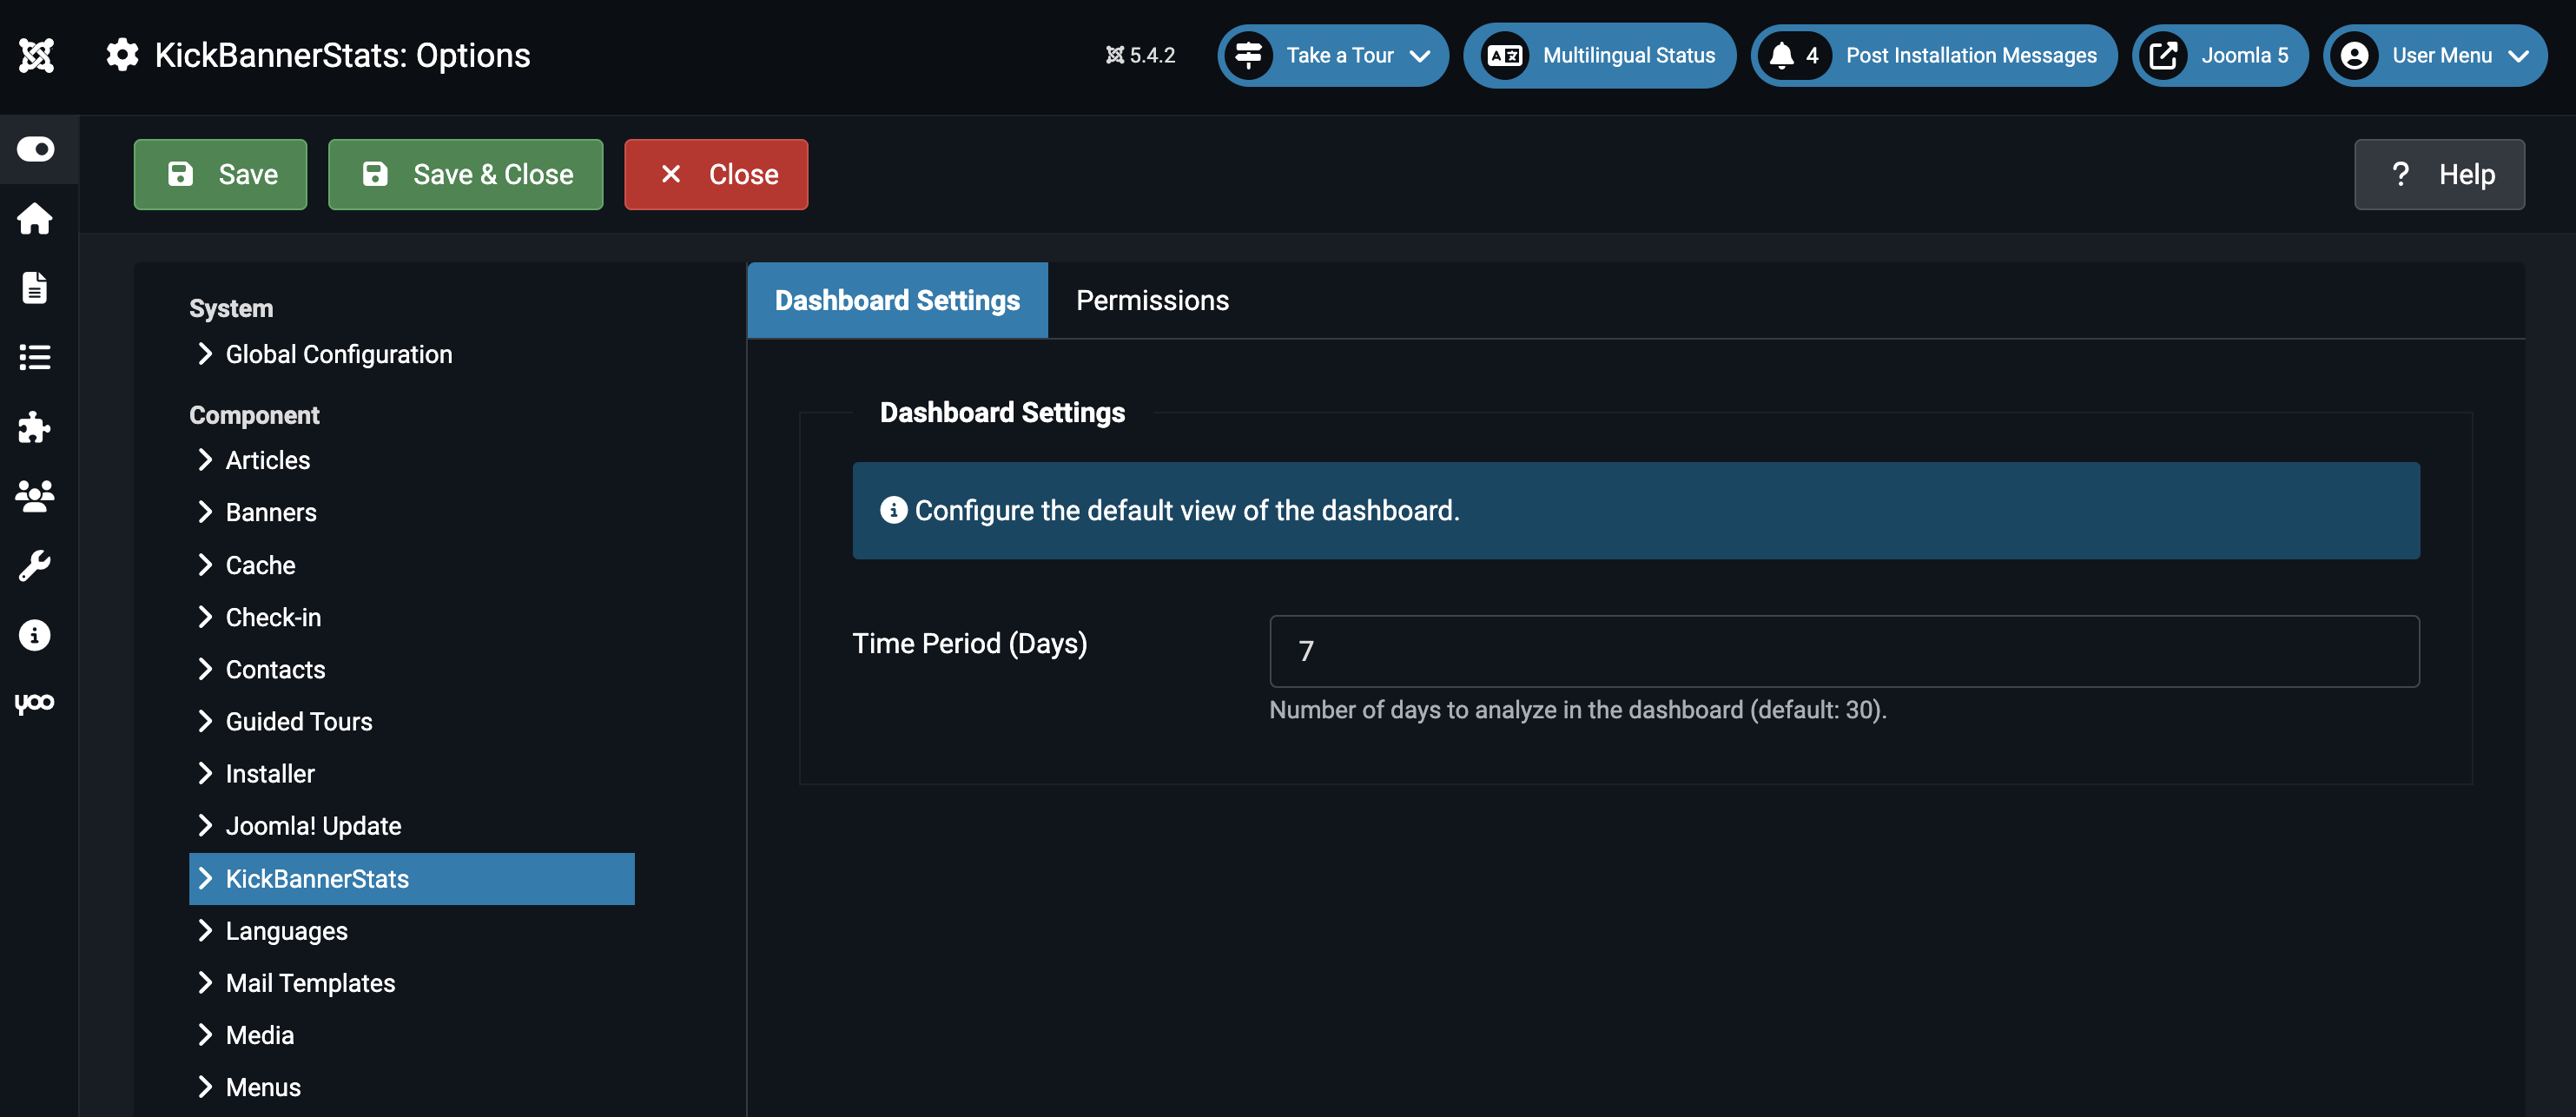
Task: Open the System wrench icon in sidebar
Action: tap(35, 566)
